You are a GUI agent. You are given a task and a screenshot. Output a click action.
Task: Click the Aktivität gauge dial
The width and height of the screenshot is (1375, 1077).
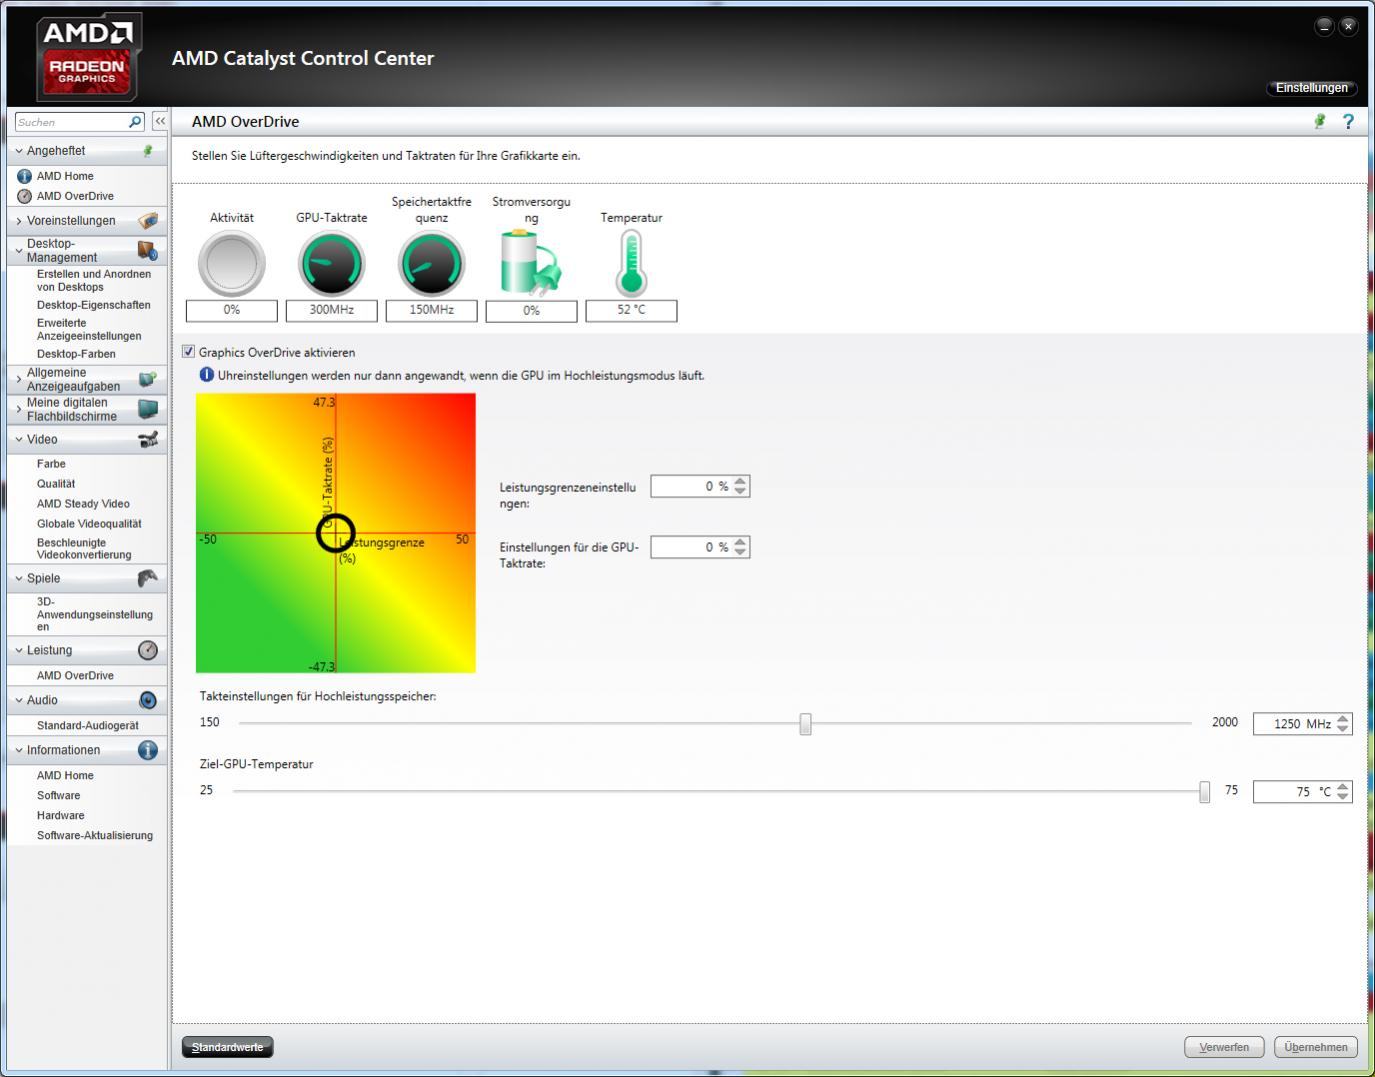[232, 264]
